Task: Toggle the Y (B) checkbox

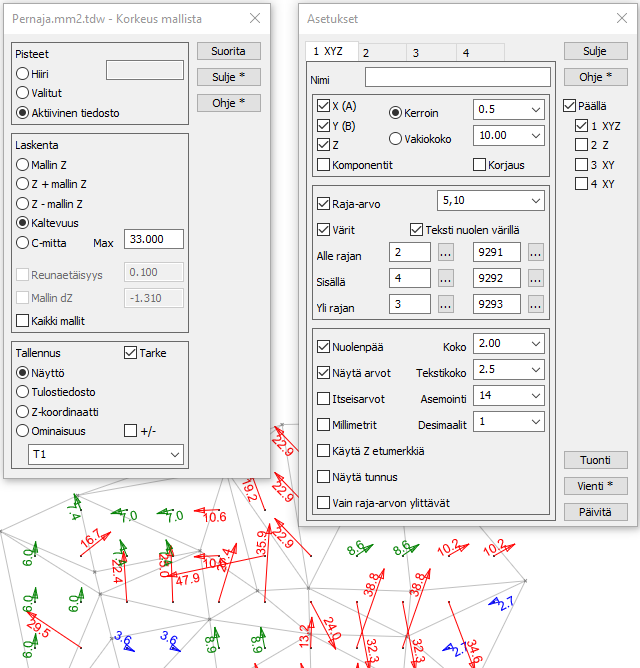Action: [323, 126]
